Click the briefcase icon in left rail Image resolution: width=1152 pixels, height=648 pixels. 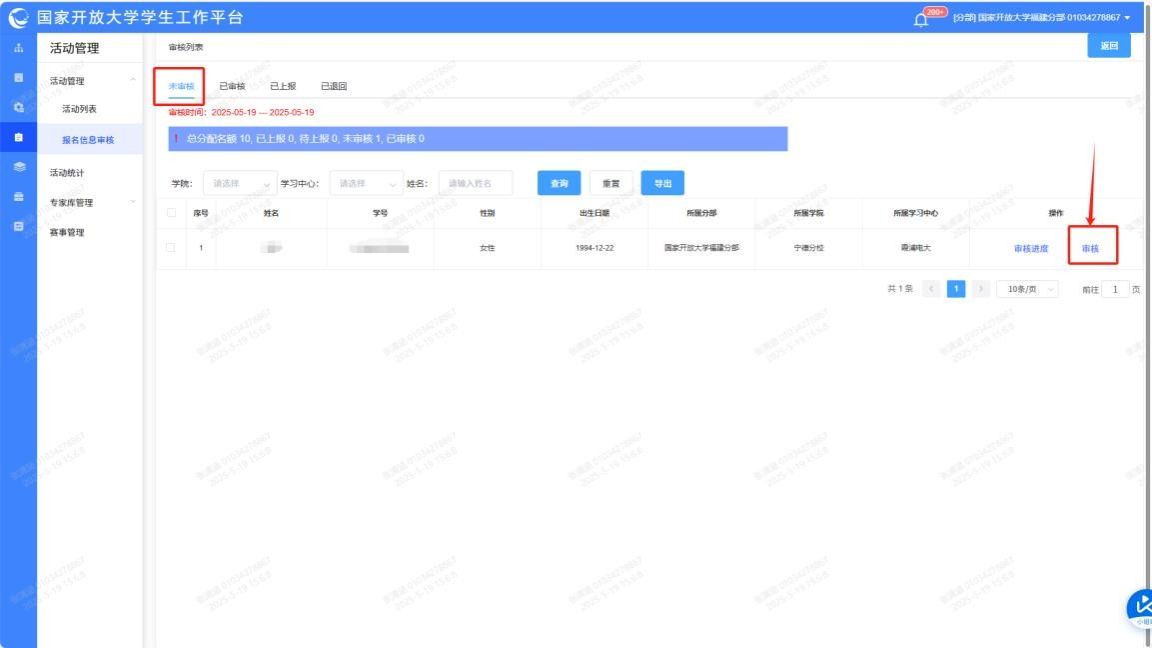point(18,197)
